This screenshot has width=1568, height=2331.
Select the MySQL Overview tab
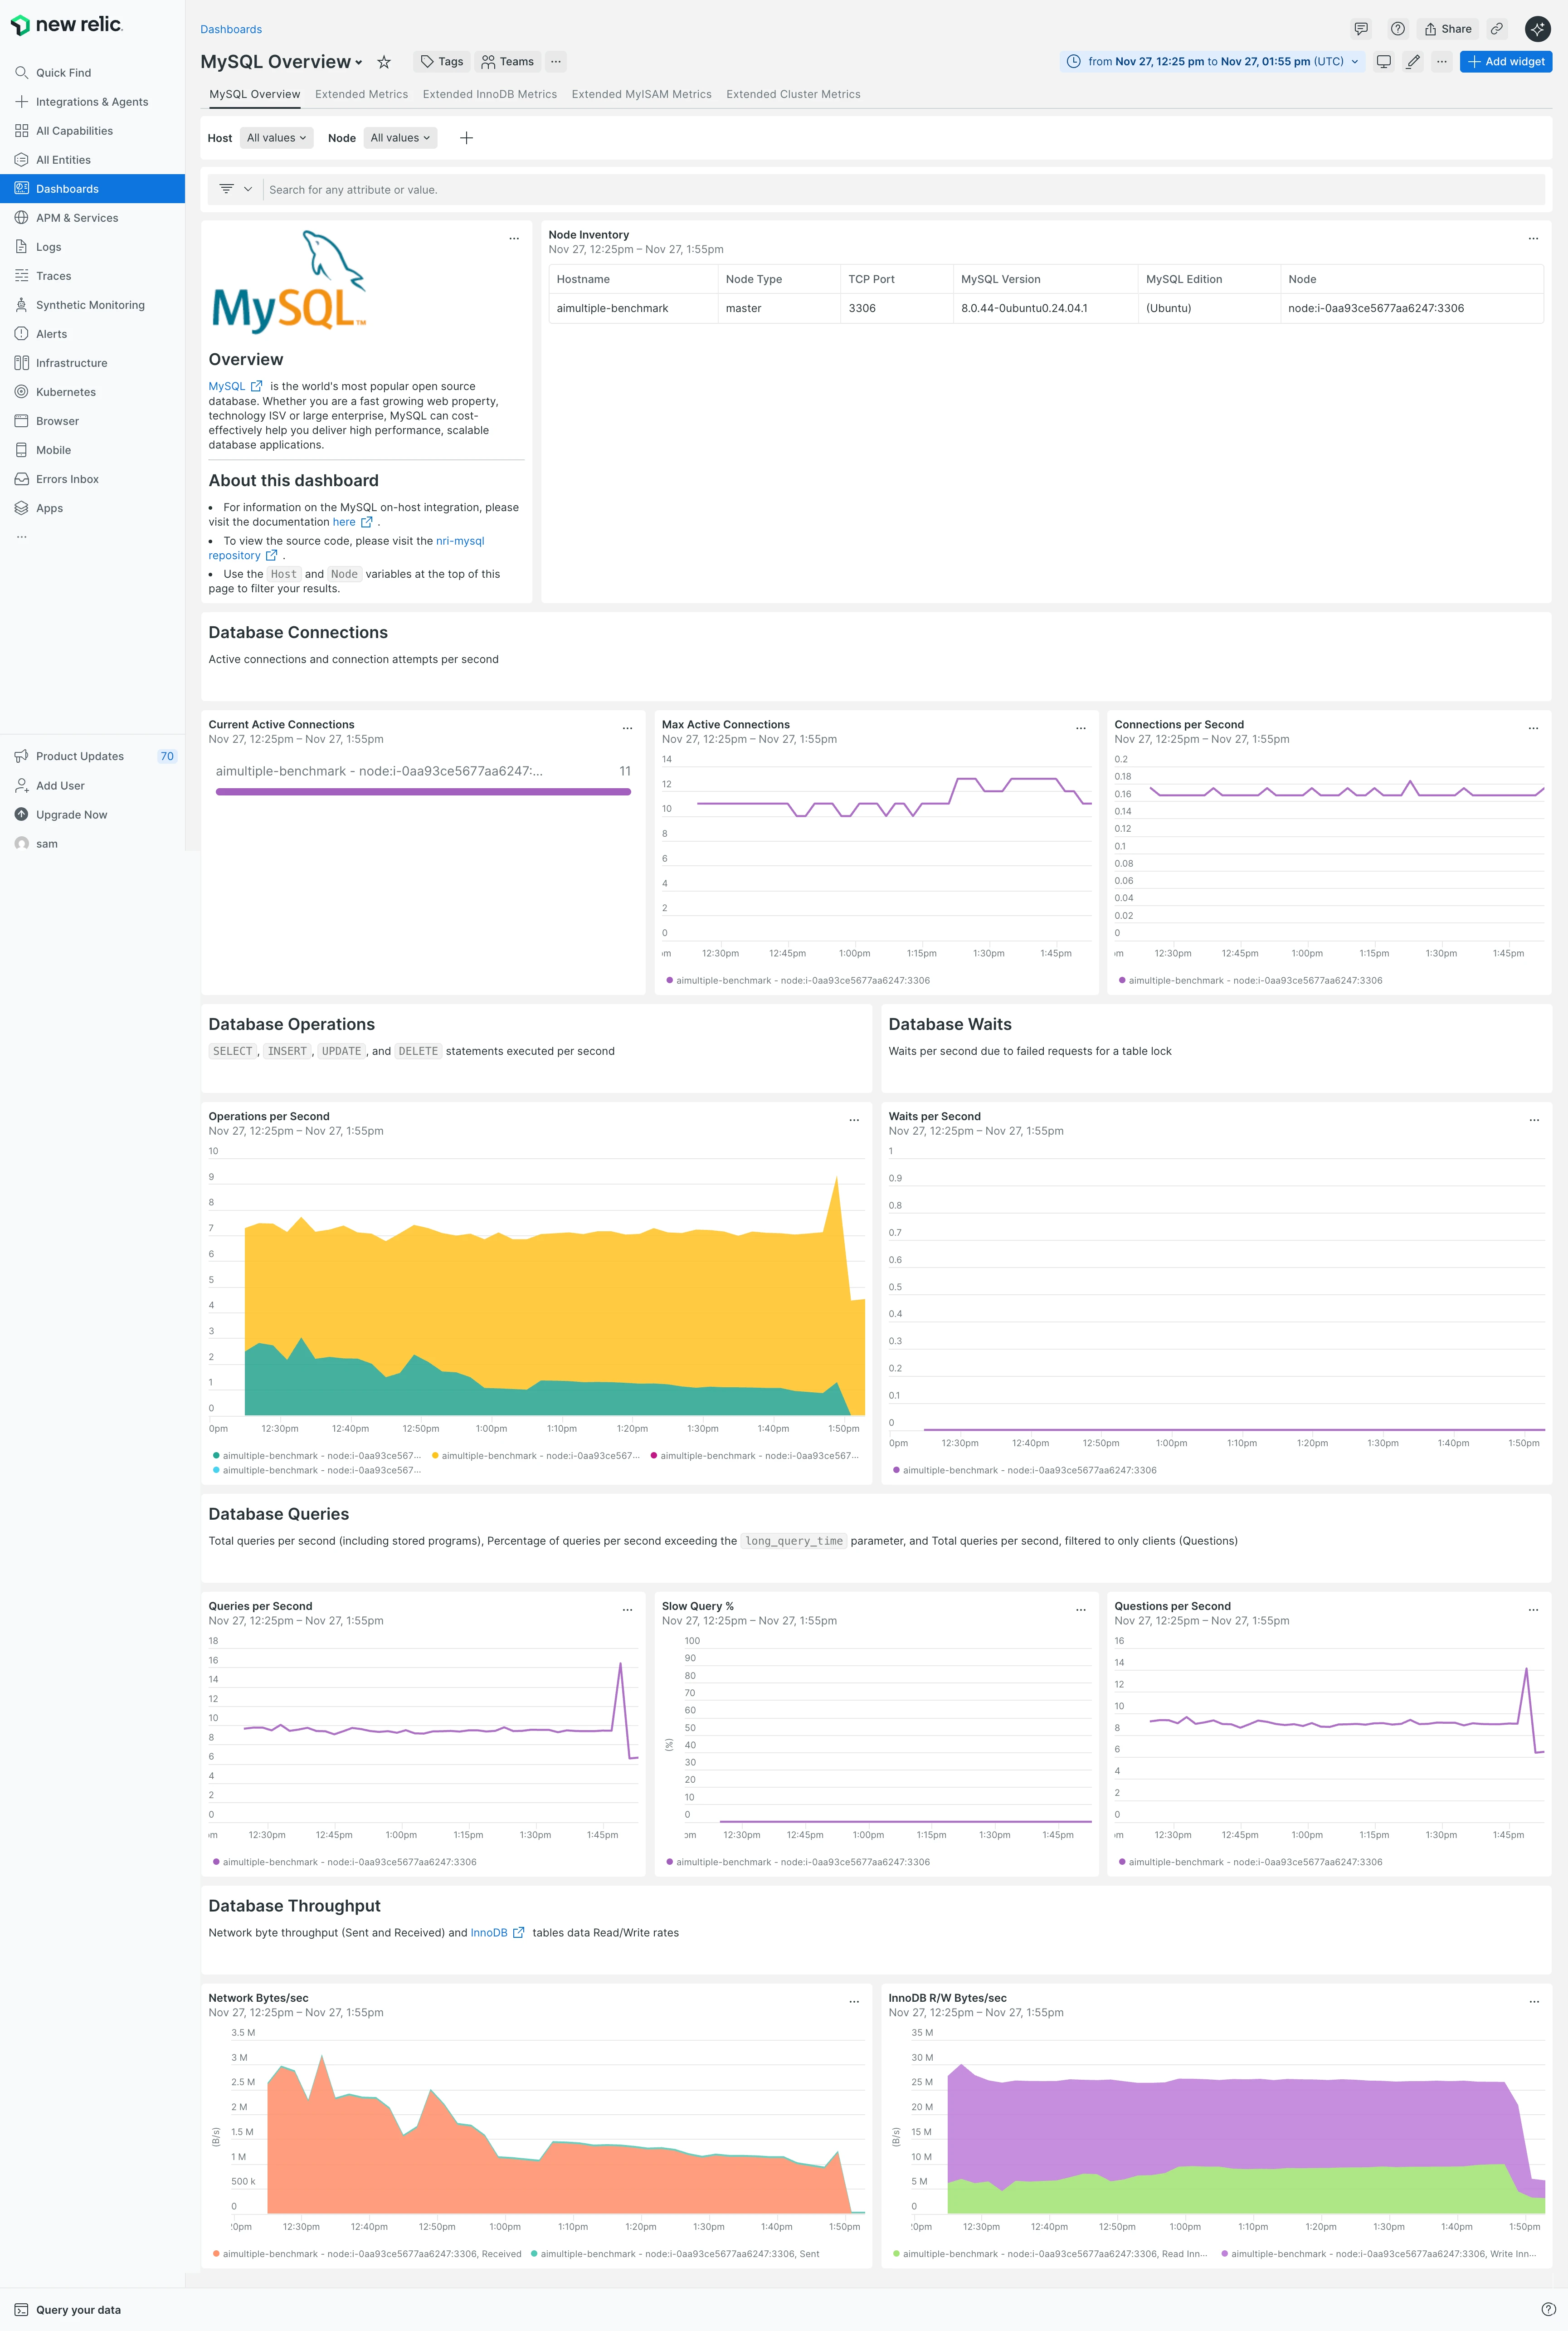pos(254,94)
